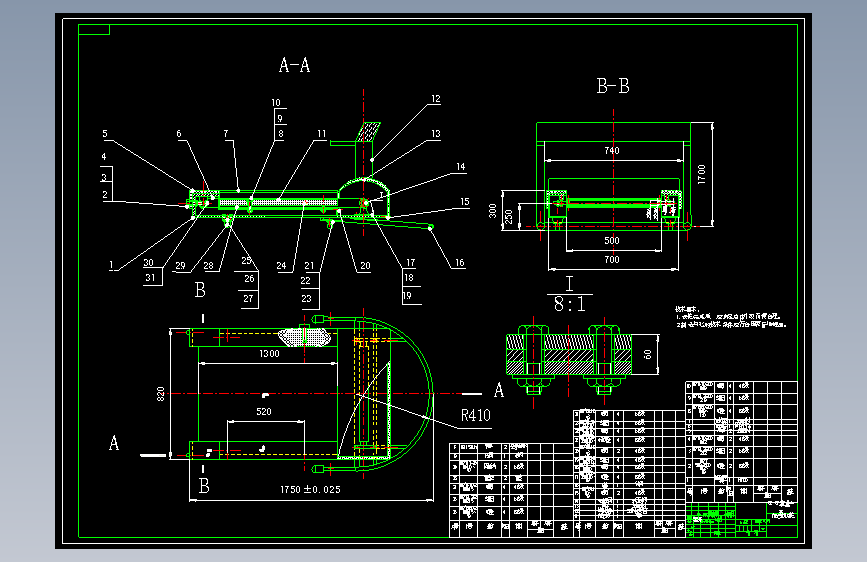Select the 1300 dimension in plan view

[x=269, y=354]
